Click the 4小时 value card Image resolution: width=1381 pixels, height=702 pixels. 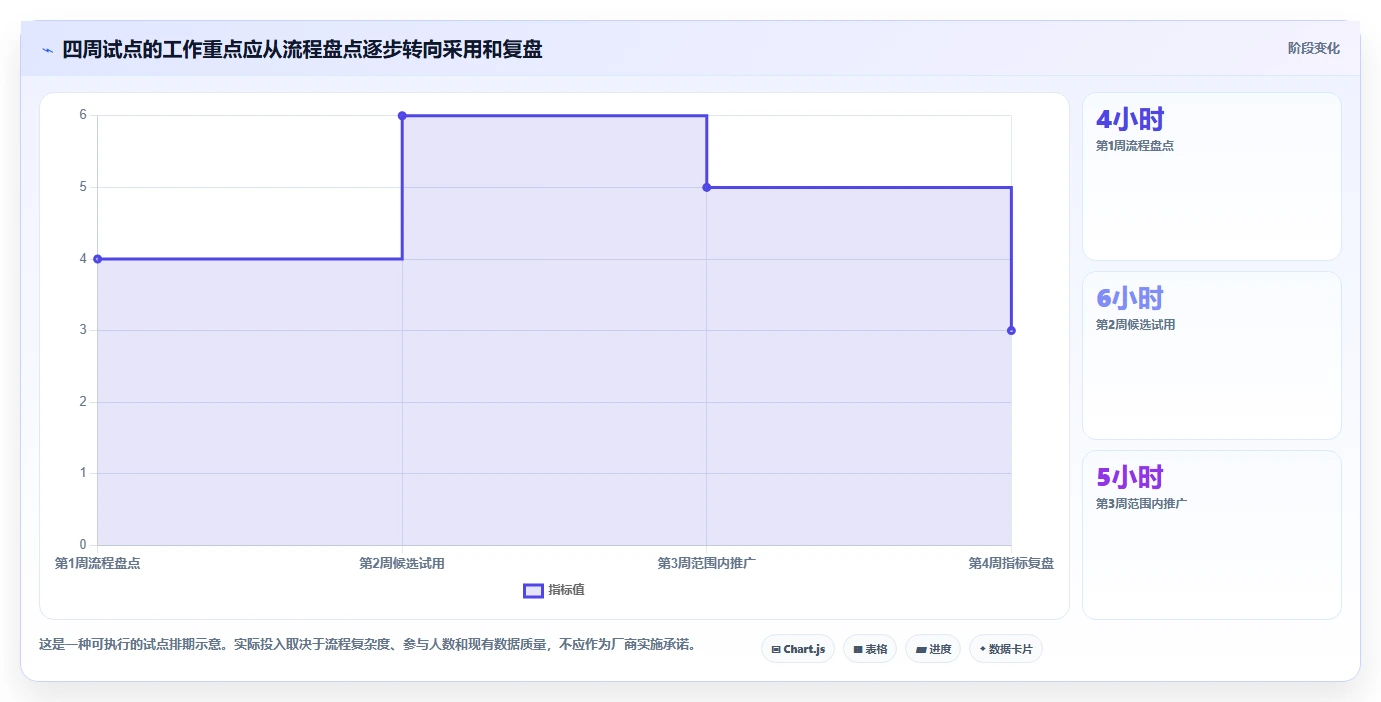coord(1211,177)
